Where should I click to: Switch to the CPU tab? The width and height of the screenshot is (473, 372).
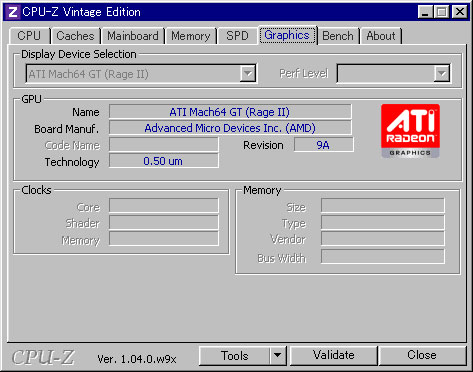[29, 36]
